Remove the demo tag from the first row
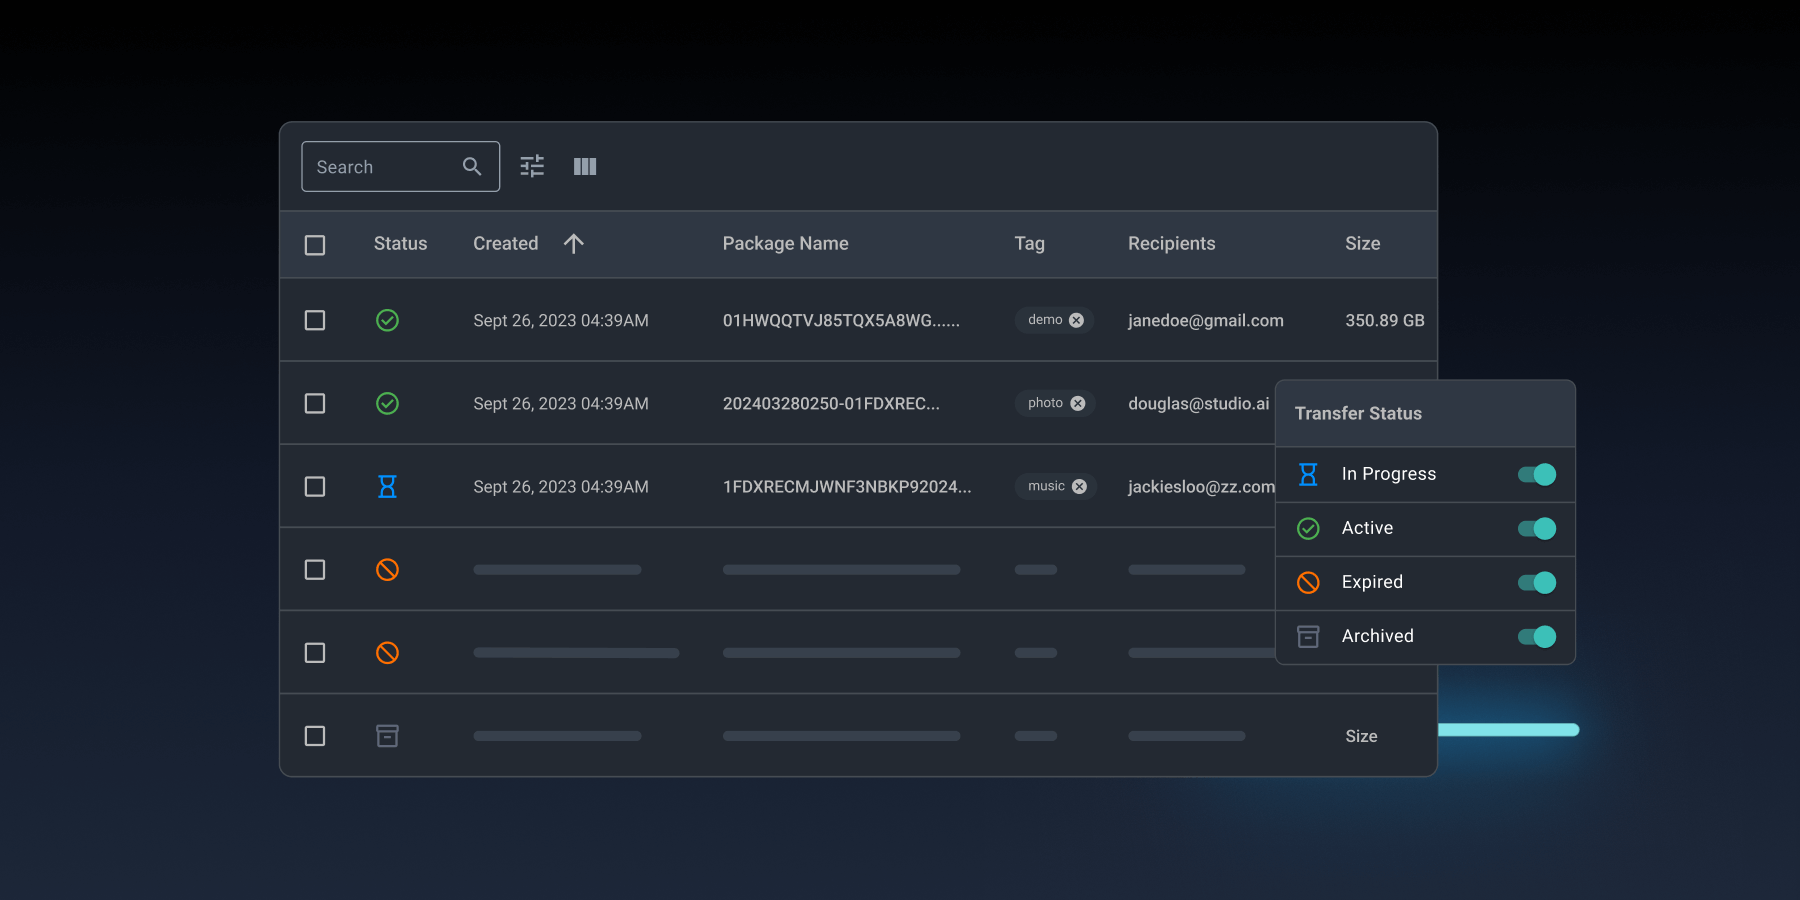This screenshot has width=1800, height=900. point(1076,320)
